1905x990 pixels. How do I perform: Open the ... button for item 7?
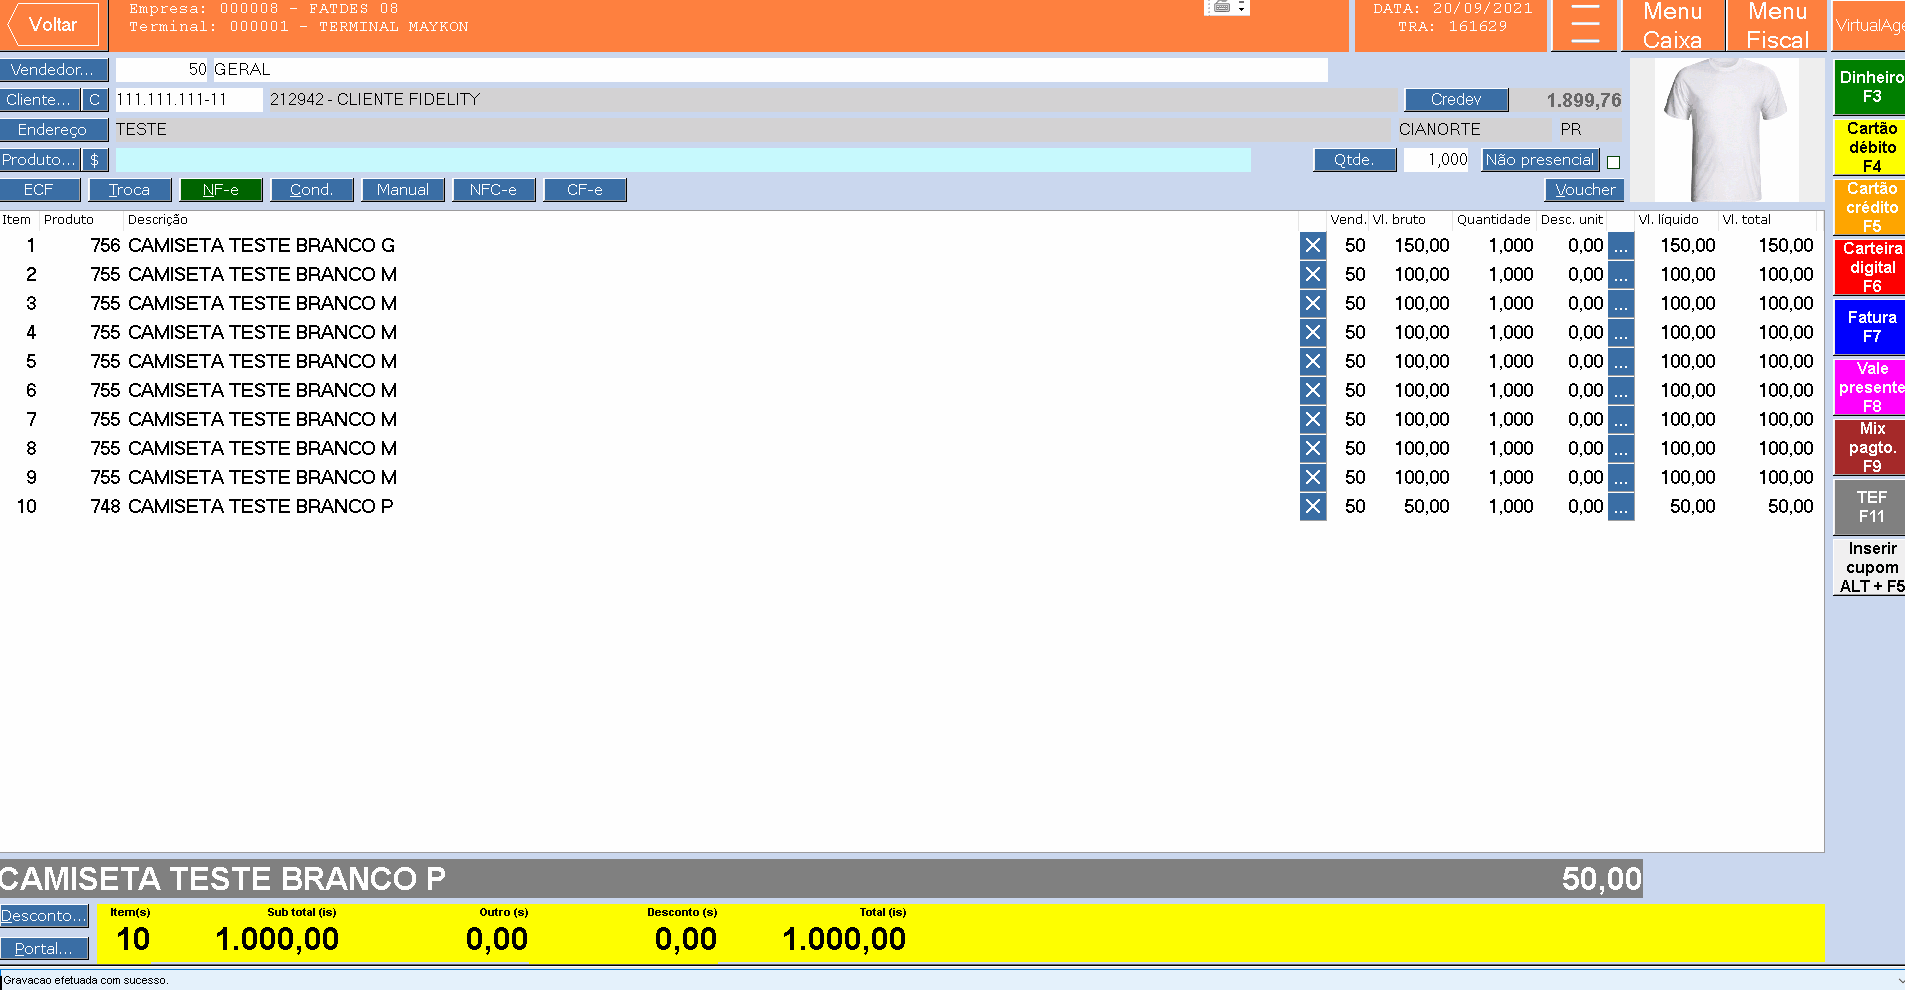tap(1621, 420)
